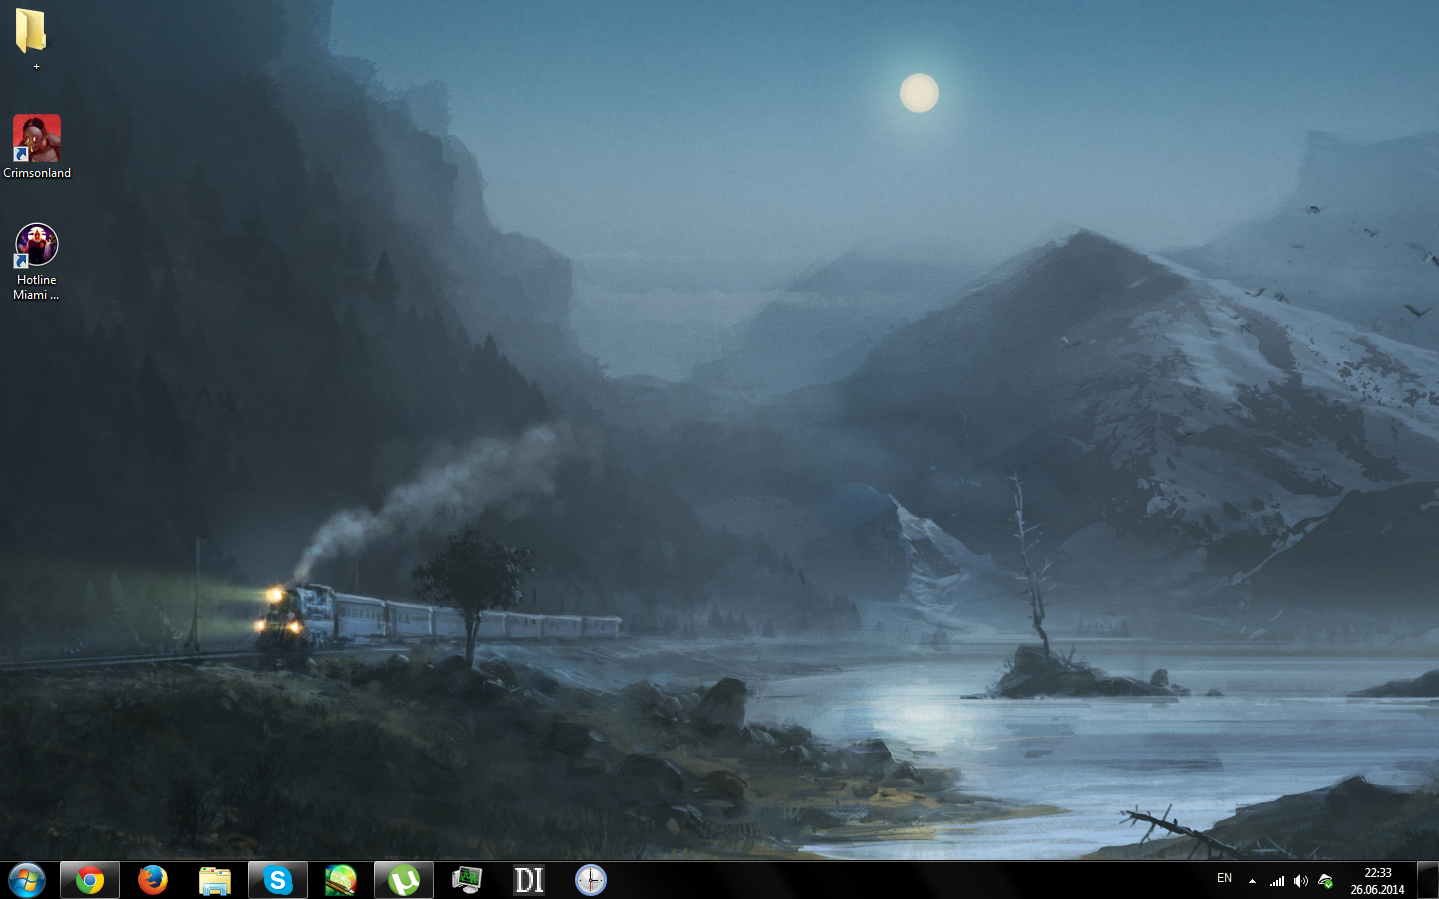Screen dimensions: 1439x899
Task: Open the network signal tray icon
Action: 1277,881
